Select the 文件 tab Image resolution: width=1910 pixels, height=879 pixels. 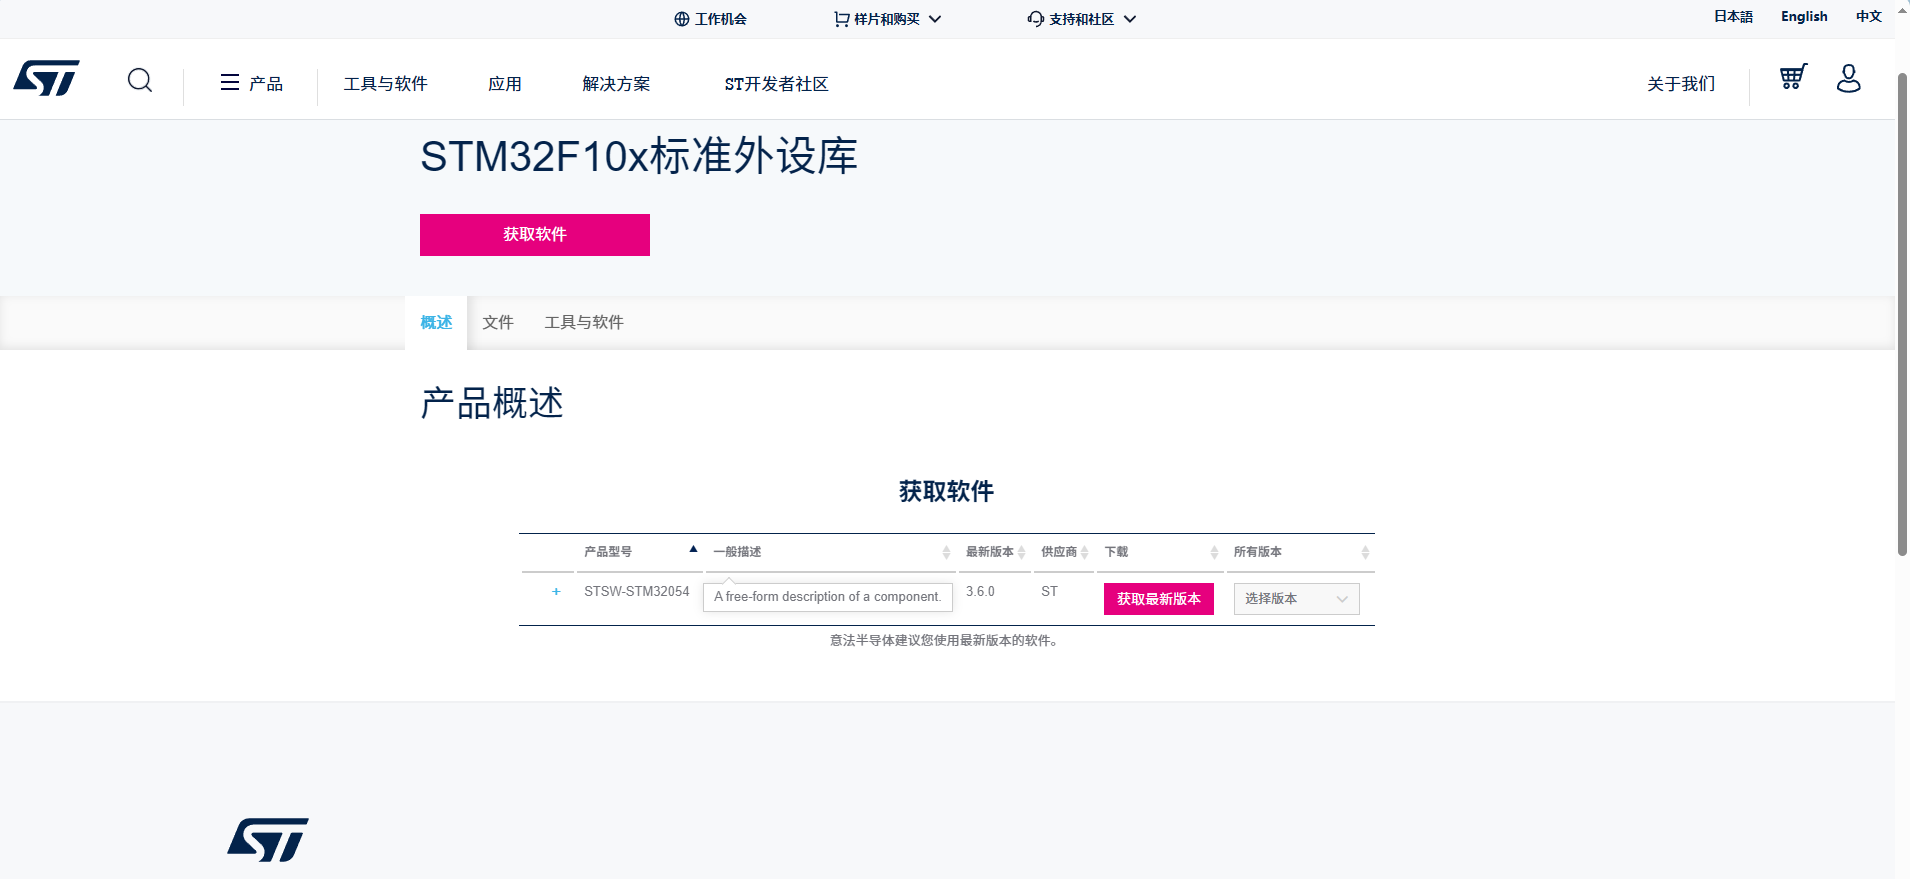[x=498, y=322]
